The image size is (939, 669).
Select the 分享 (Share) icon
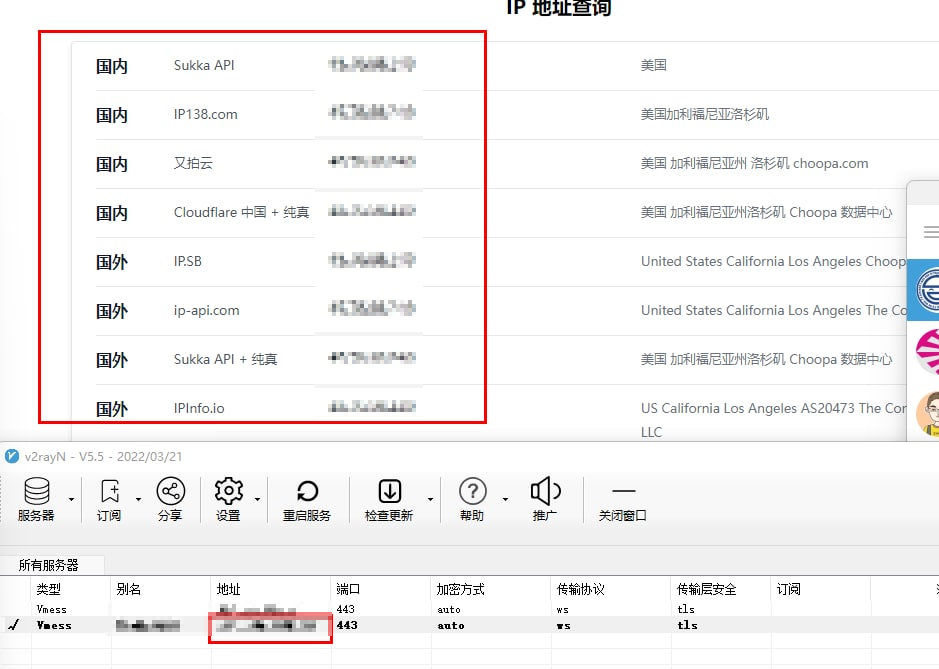coord(170,492)
